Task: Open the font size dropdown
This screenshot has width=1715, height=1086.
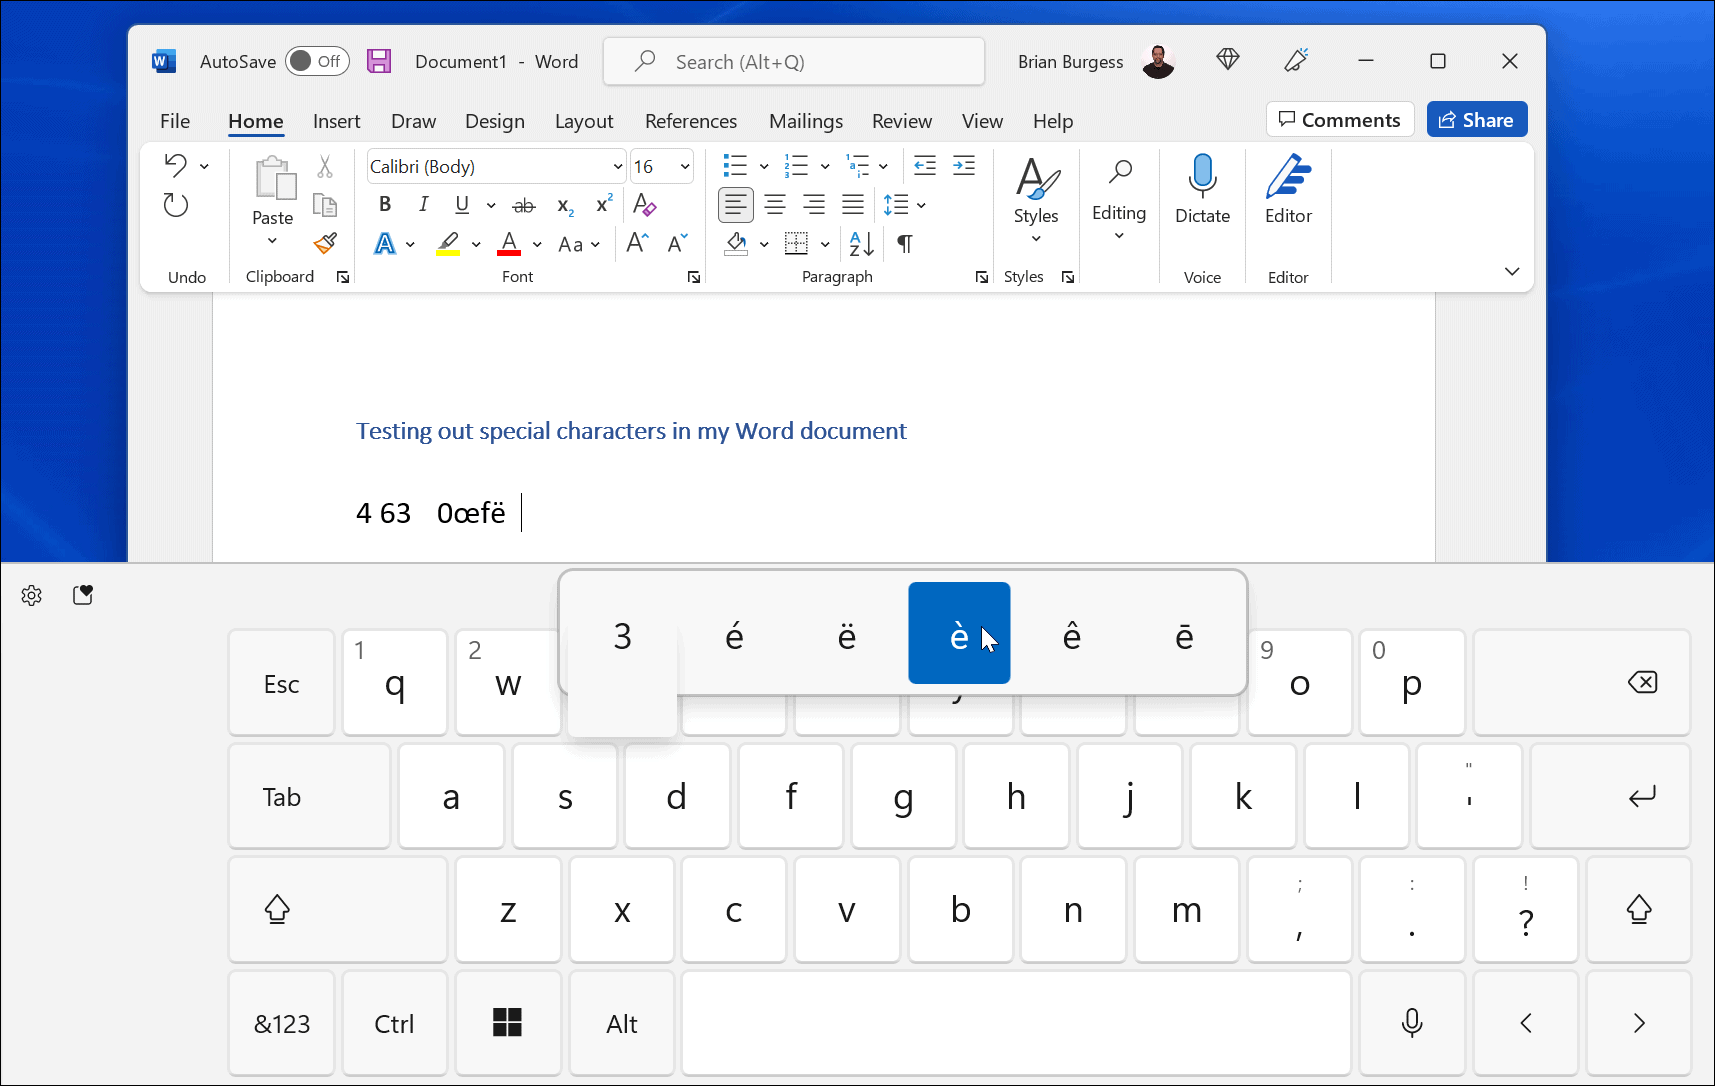Action: pos(684,165)
